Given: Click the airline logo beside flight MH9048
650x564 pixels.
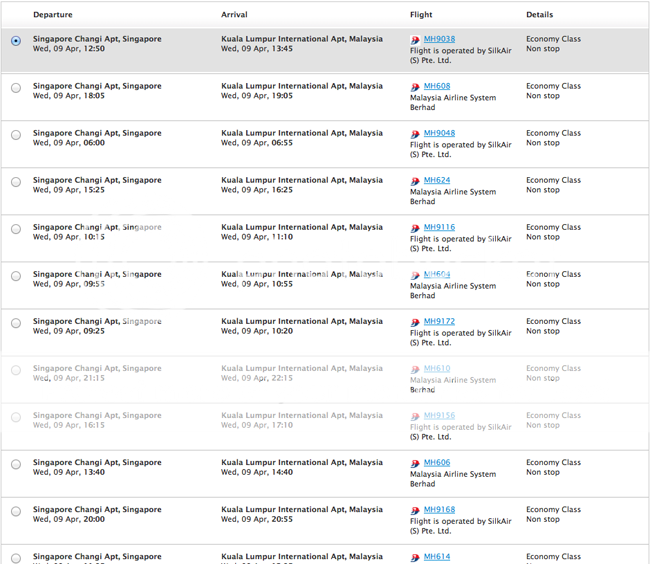Looking at the screenshot, I should click(415, 134).
